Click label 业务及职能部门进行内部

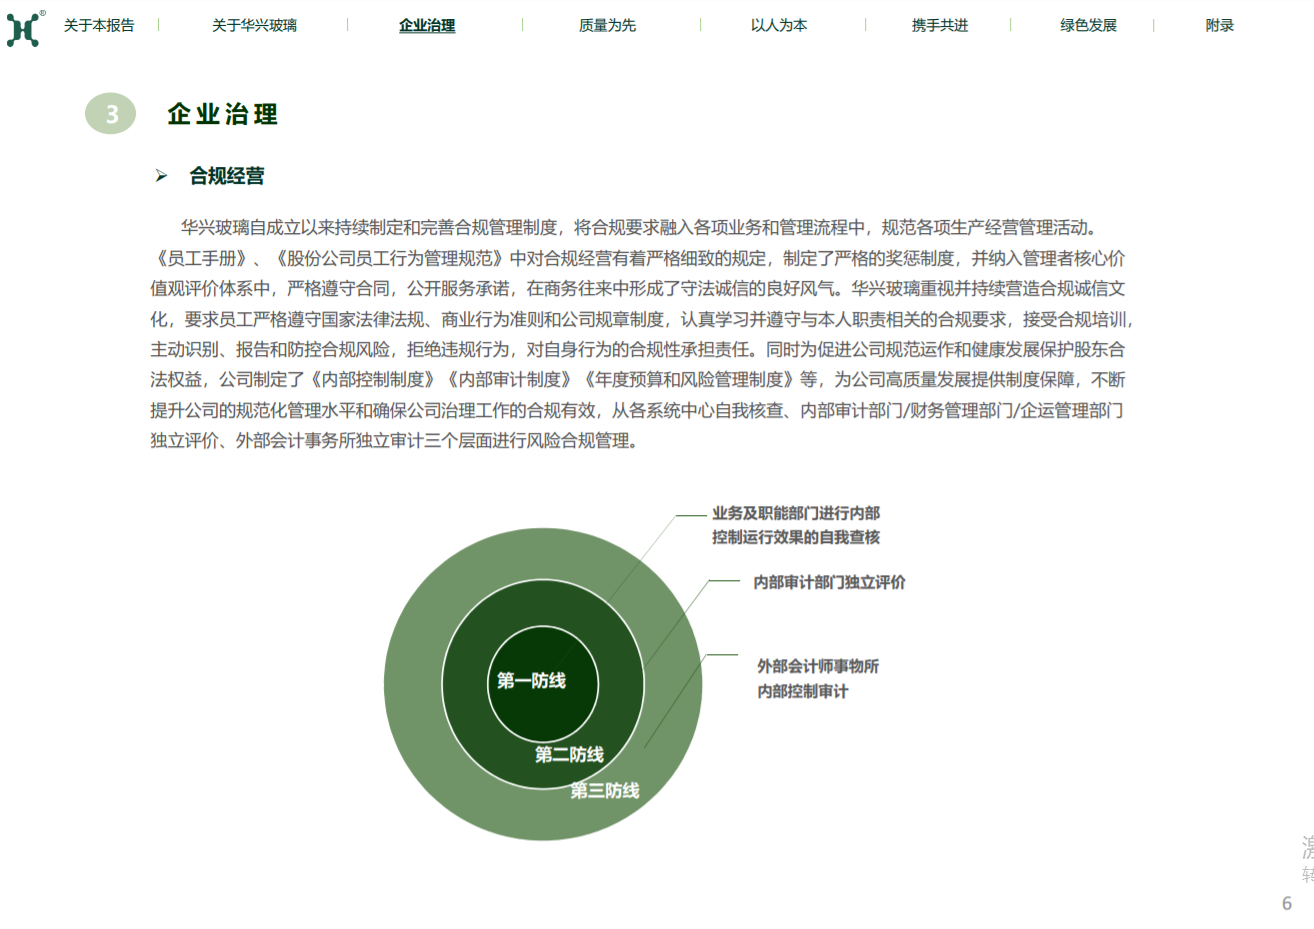796,513
